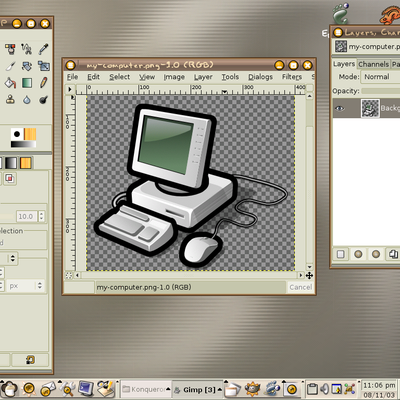
Task: Click the horizontal scrollbar right arrow
Action: pos(301,275)
